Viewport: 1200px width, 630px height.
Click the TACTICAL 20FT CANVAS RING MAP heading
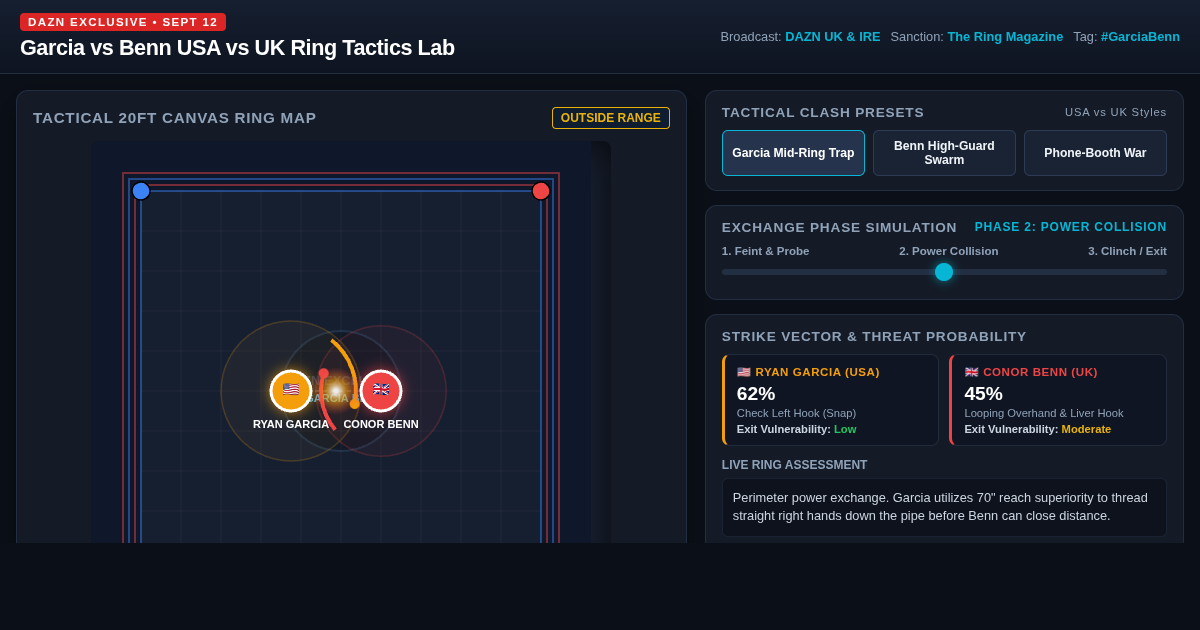[175, 118]
